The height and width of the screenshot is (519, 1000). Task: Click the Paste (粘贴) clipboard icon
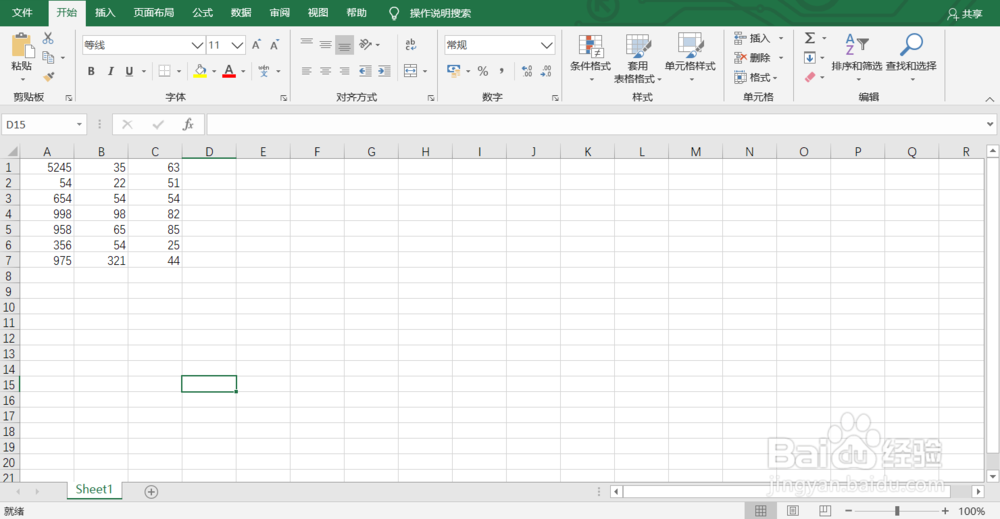[21, 46]
